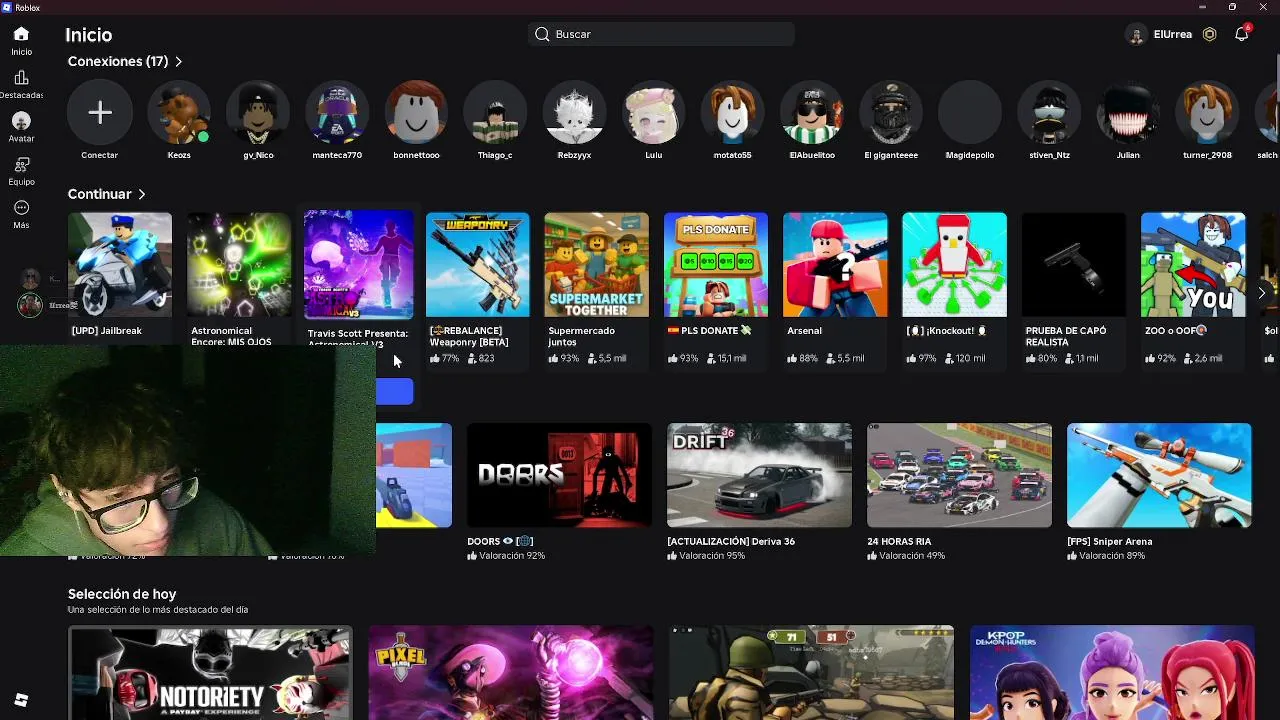Open Destacadas charts in sidebar
1280x720 pixels.
click(21, 78)
